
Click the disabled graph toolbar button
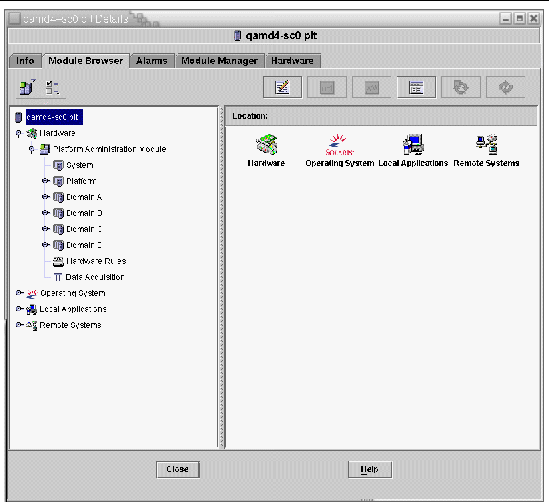(327, 87)
